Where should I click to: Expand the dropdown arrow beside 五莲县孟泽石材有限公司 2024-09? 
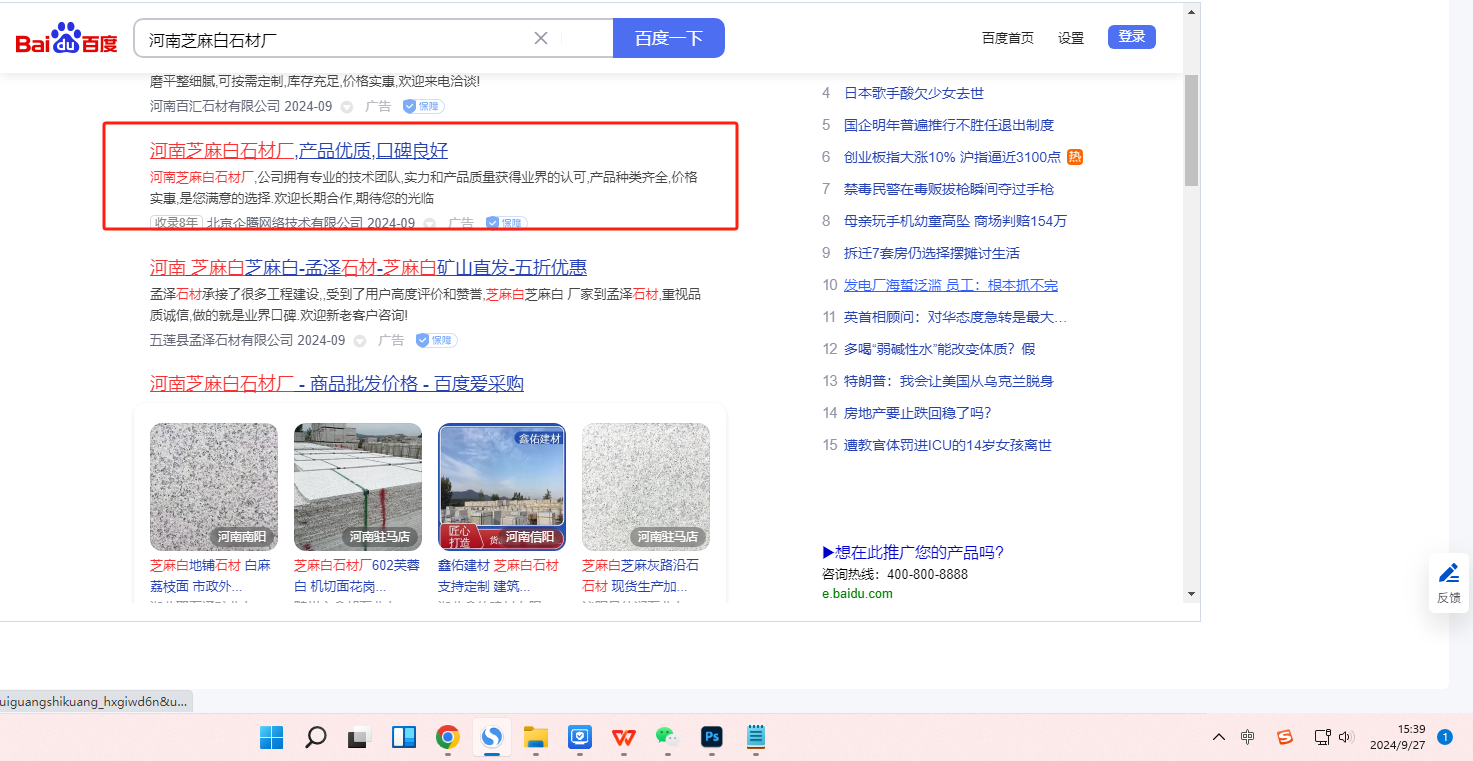tap(361, 341)
